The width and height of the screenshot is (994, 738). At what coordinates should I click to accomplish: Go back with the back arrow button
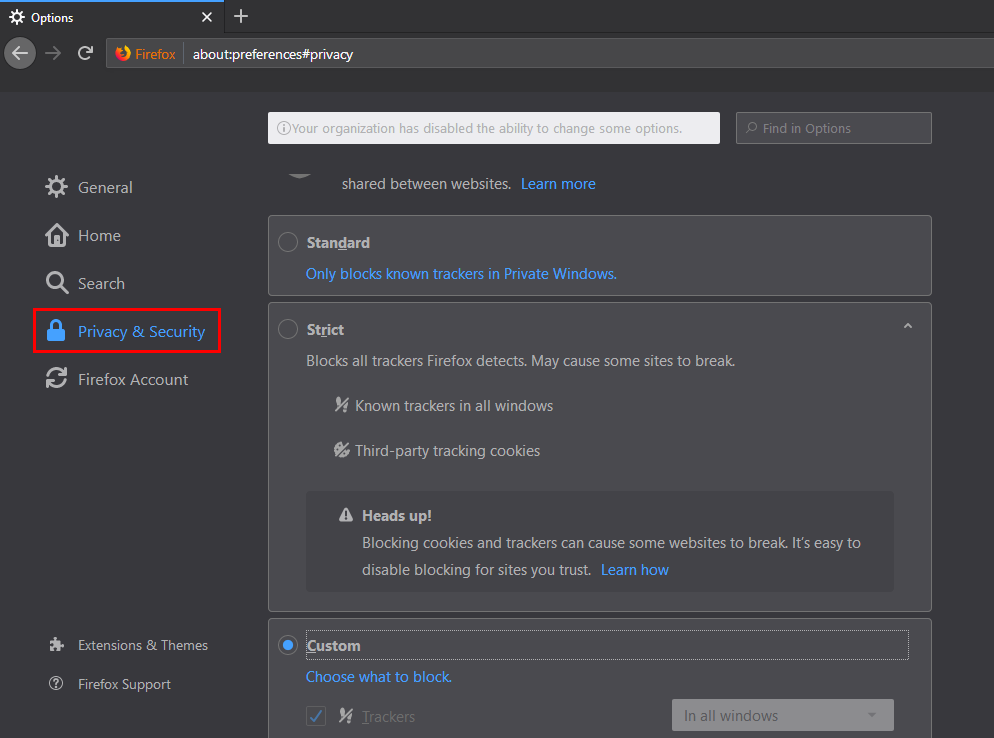[20, 53]
